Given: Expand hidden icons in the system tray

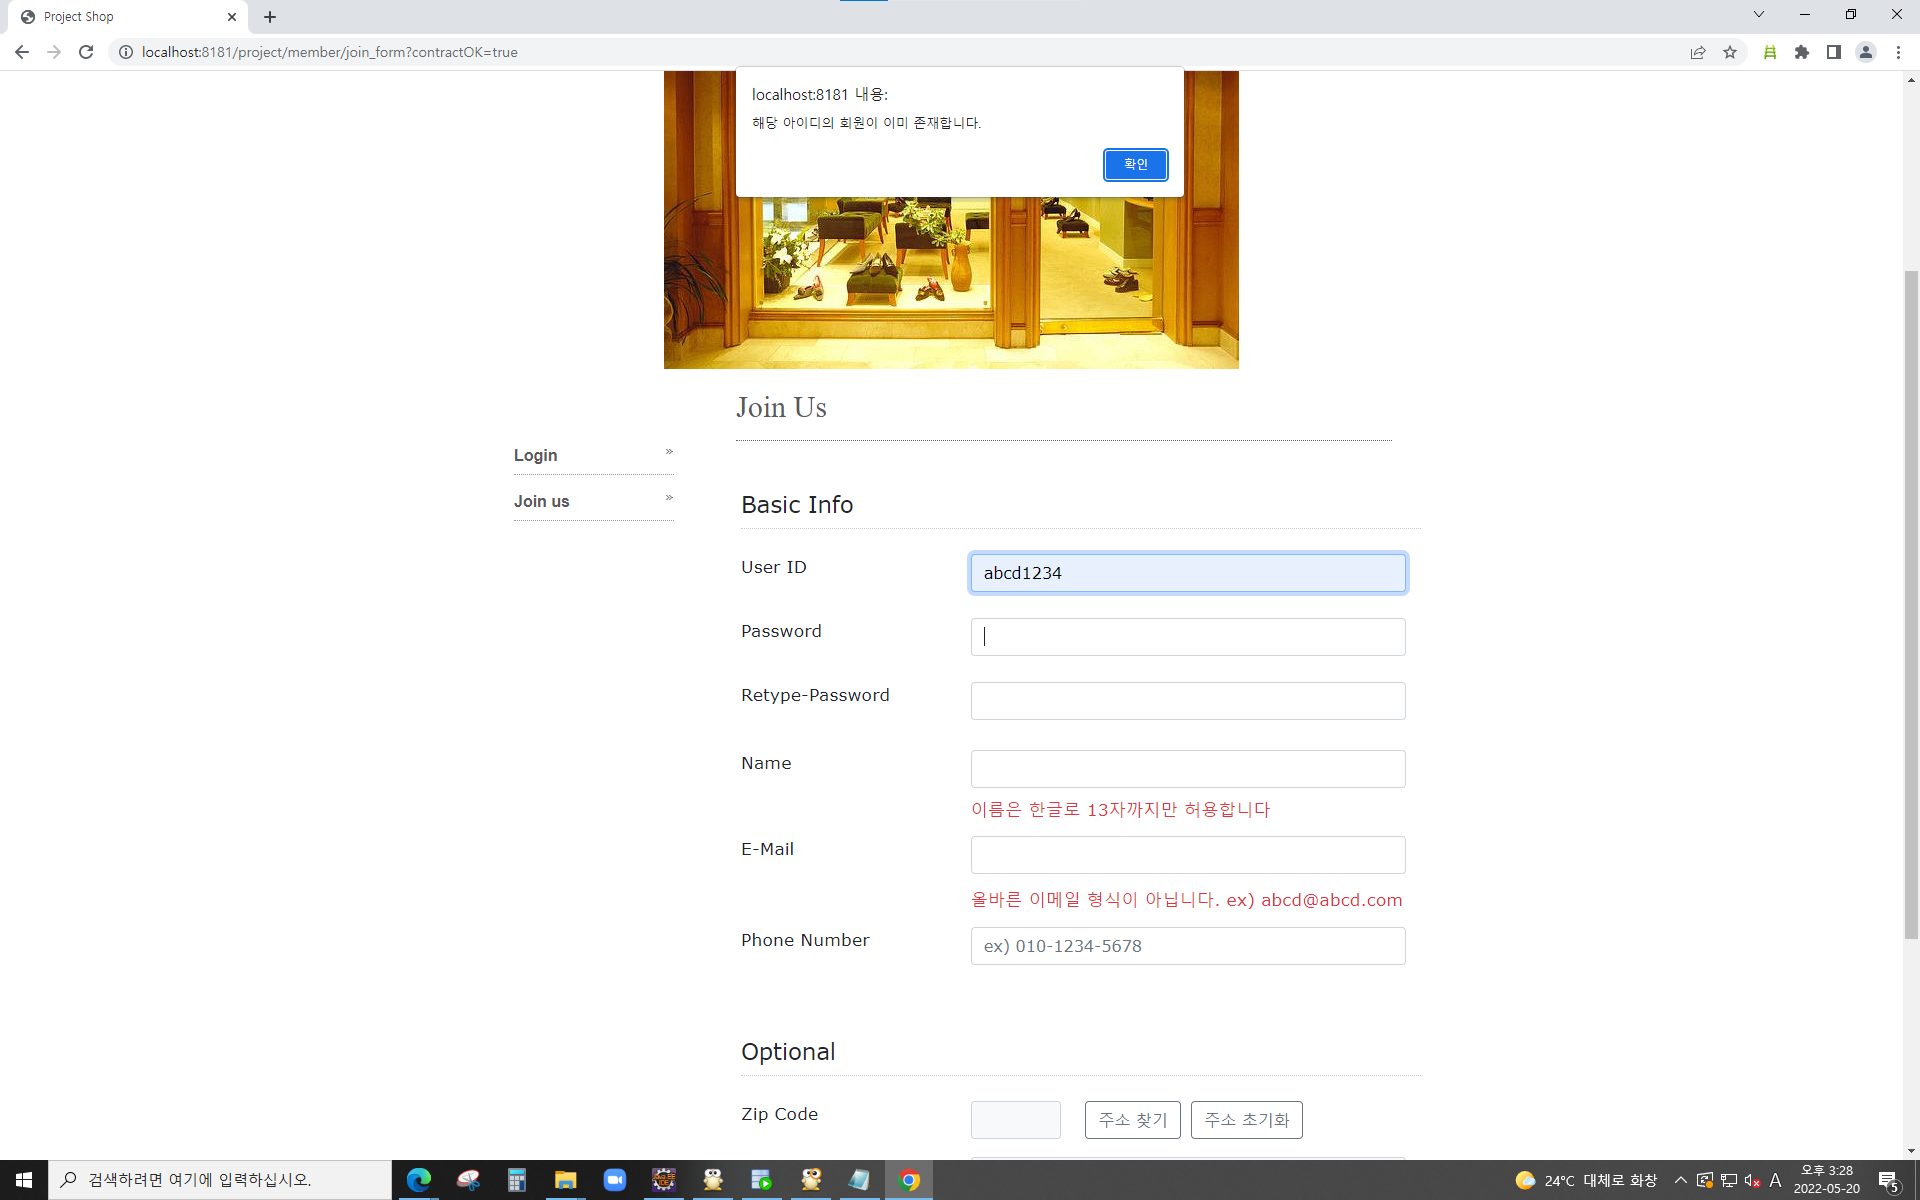Looking at the screenshot, I should (1679, 1180).
